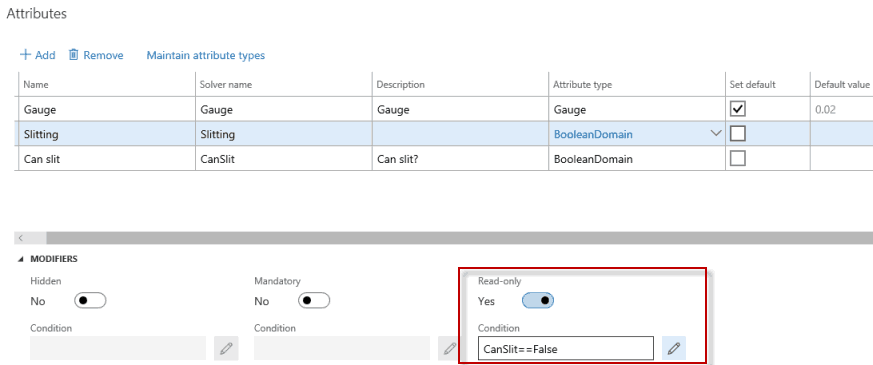
Task: Click Default value 0.02 cell
Action: click(841, 110)
